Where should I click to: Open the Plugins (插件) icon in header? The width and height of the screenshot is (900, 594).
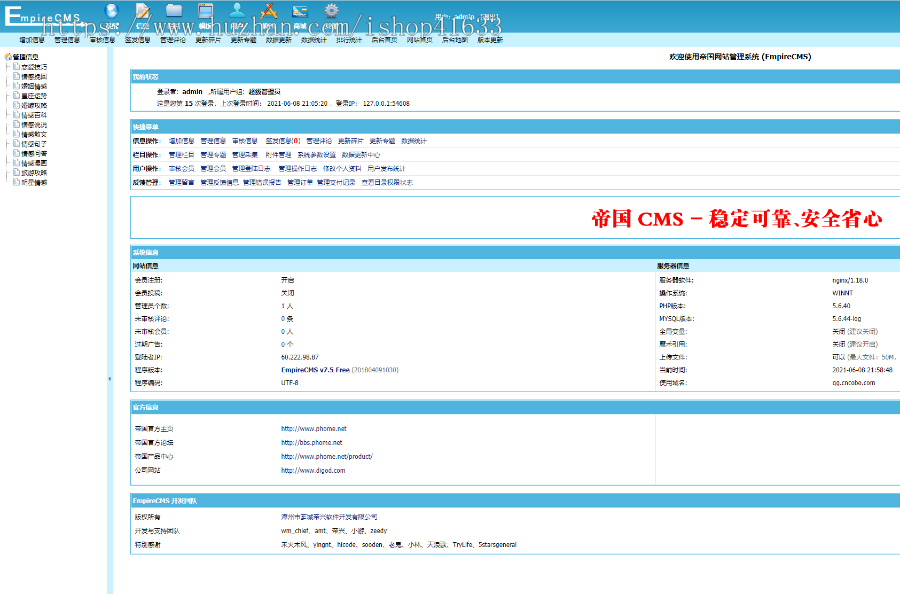268,12
